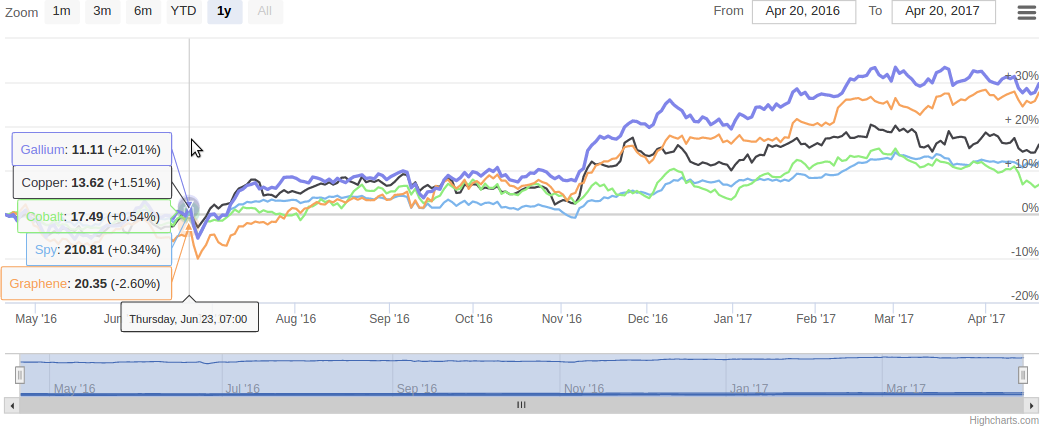The width and height of the screenshot is (1040, 426).
Task: Click the From date field
Action: coord(804,12)
